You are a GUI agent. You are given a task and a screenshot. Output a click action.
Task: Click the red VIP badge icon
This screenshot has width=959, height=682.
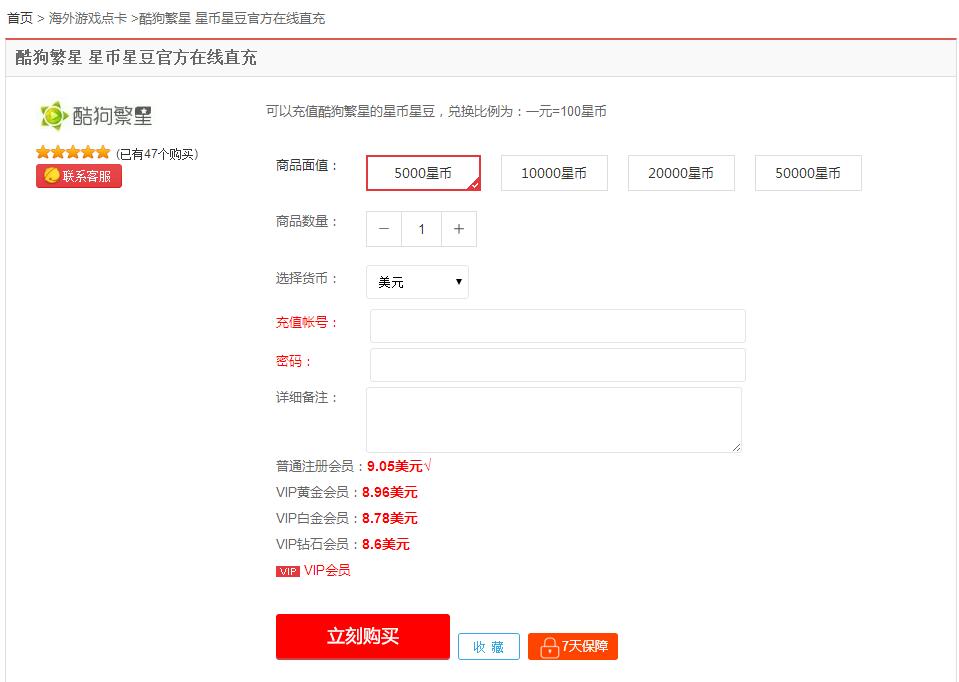click(287, 571)
